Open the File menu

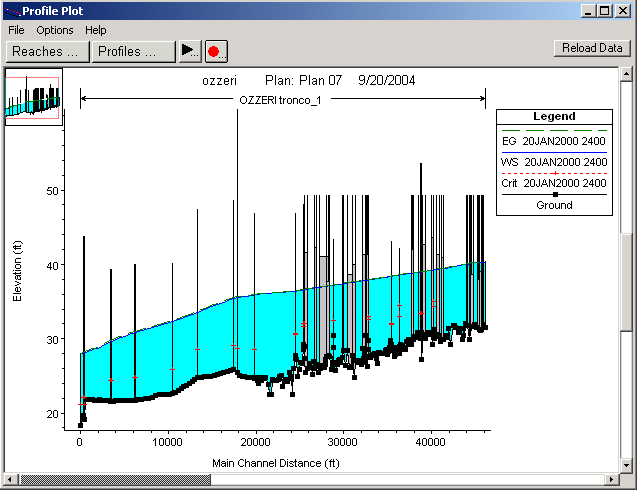[x=16, y=30]
